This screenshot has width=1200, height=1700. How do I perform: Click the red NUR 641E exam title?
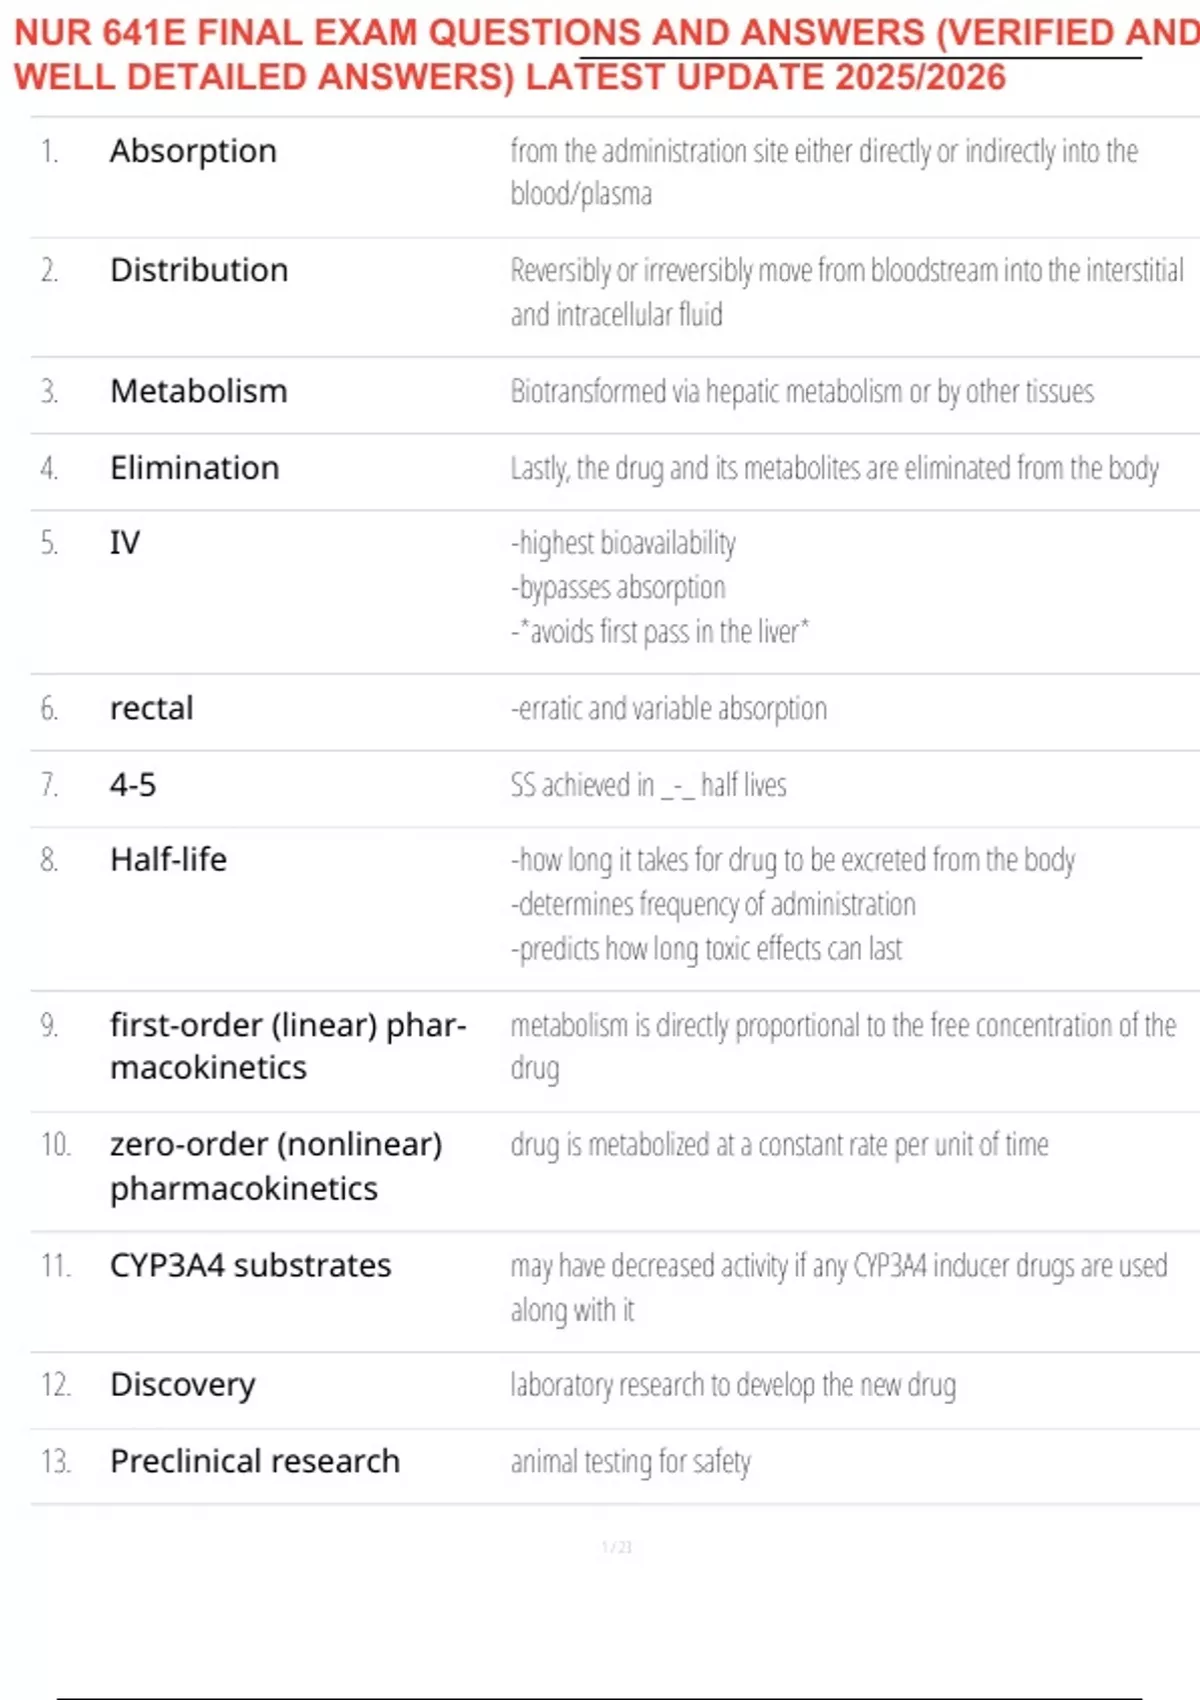[600, 55]
